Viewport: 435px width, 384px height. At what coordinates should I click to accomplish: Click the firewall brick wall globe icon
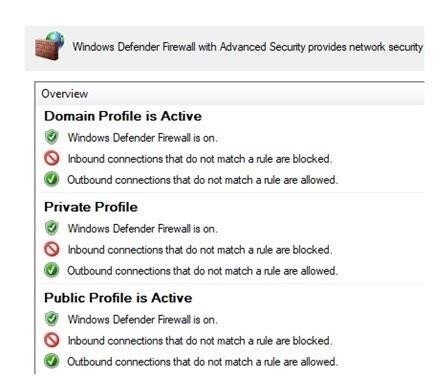pos(49,46)
